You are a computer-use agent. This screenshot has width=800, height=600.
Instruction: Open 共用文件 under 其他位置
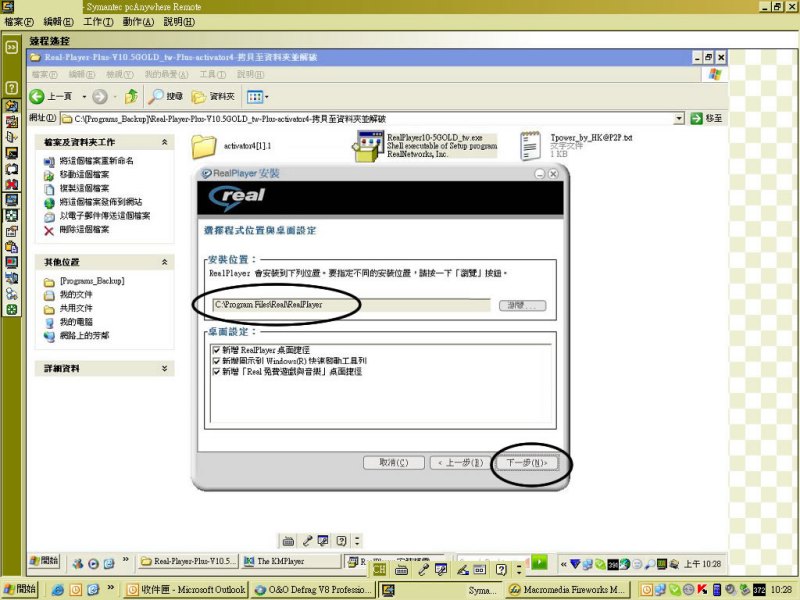(x=76, y=308)
